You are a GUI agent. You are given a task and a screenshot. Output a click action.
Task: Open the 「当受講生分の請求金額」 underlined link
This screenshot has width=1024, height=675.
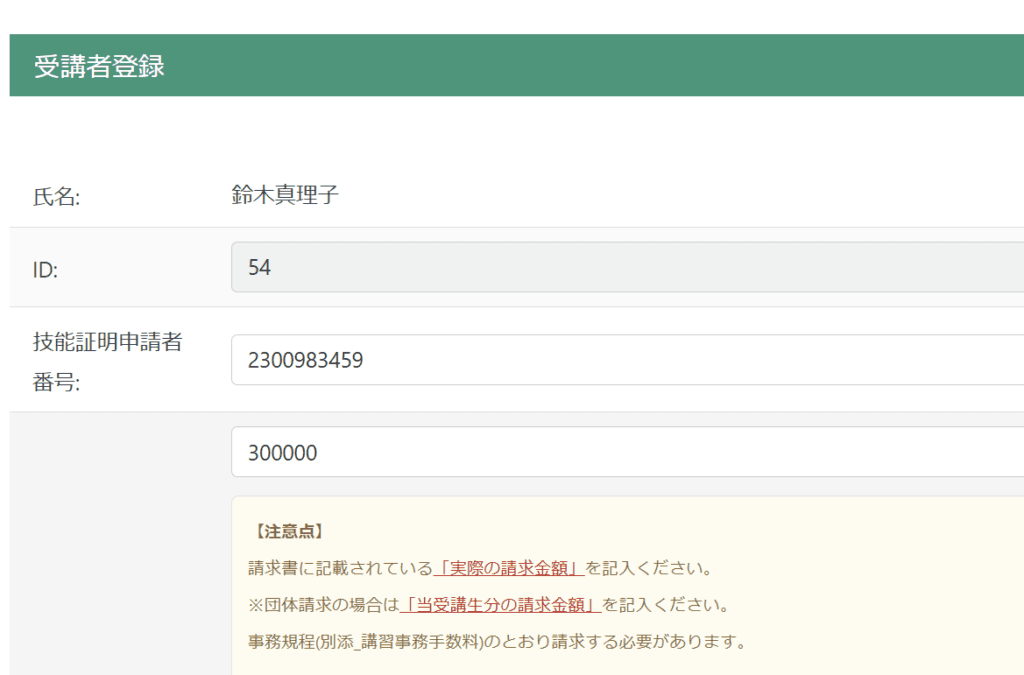point(500,605)
